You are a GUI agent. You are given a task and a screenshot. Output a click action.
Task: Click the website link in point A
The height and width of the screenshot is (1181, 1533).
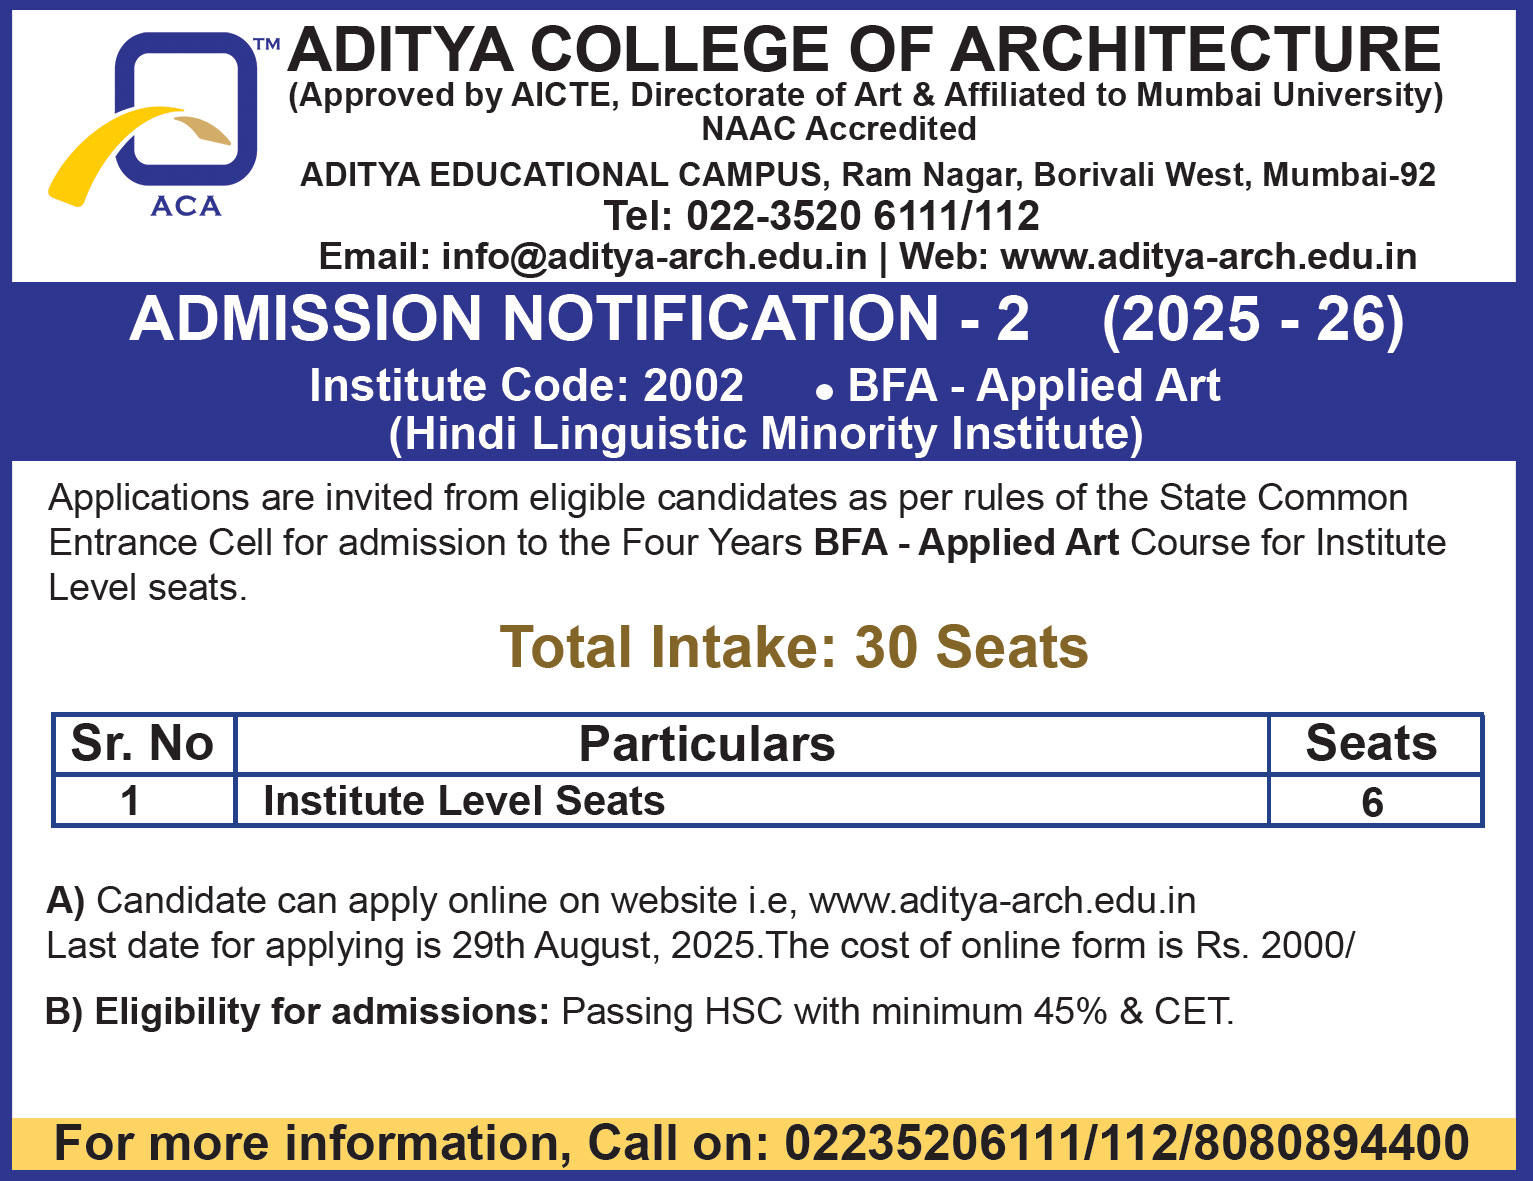tap(1002, 901)
